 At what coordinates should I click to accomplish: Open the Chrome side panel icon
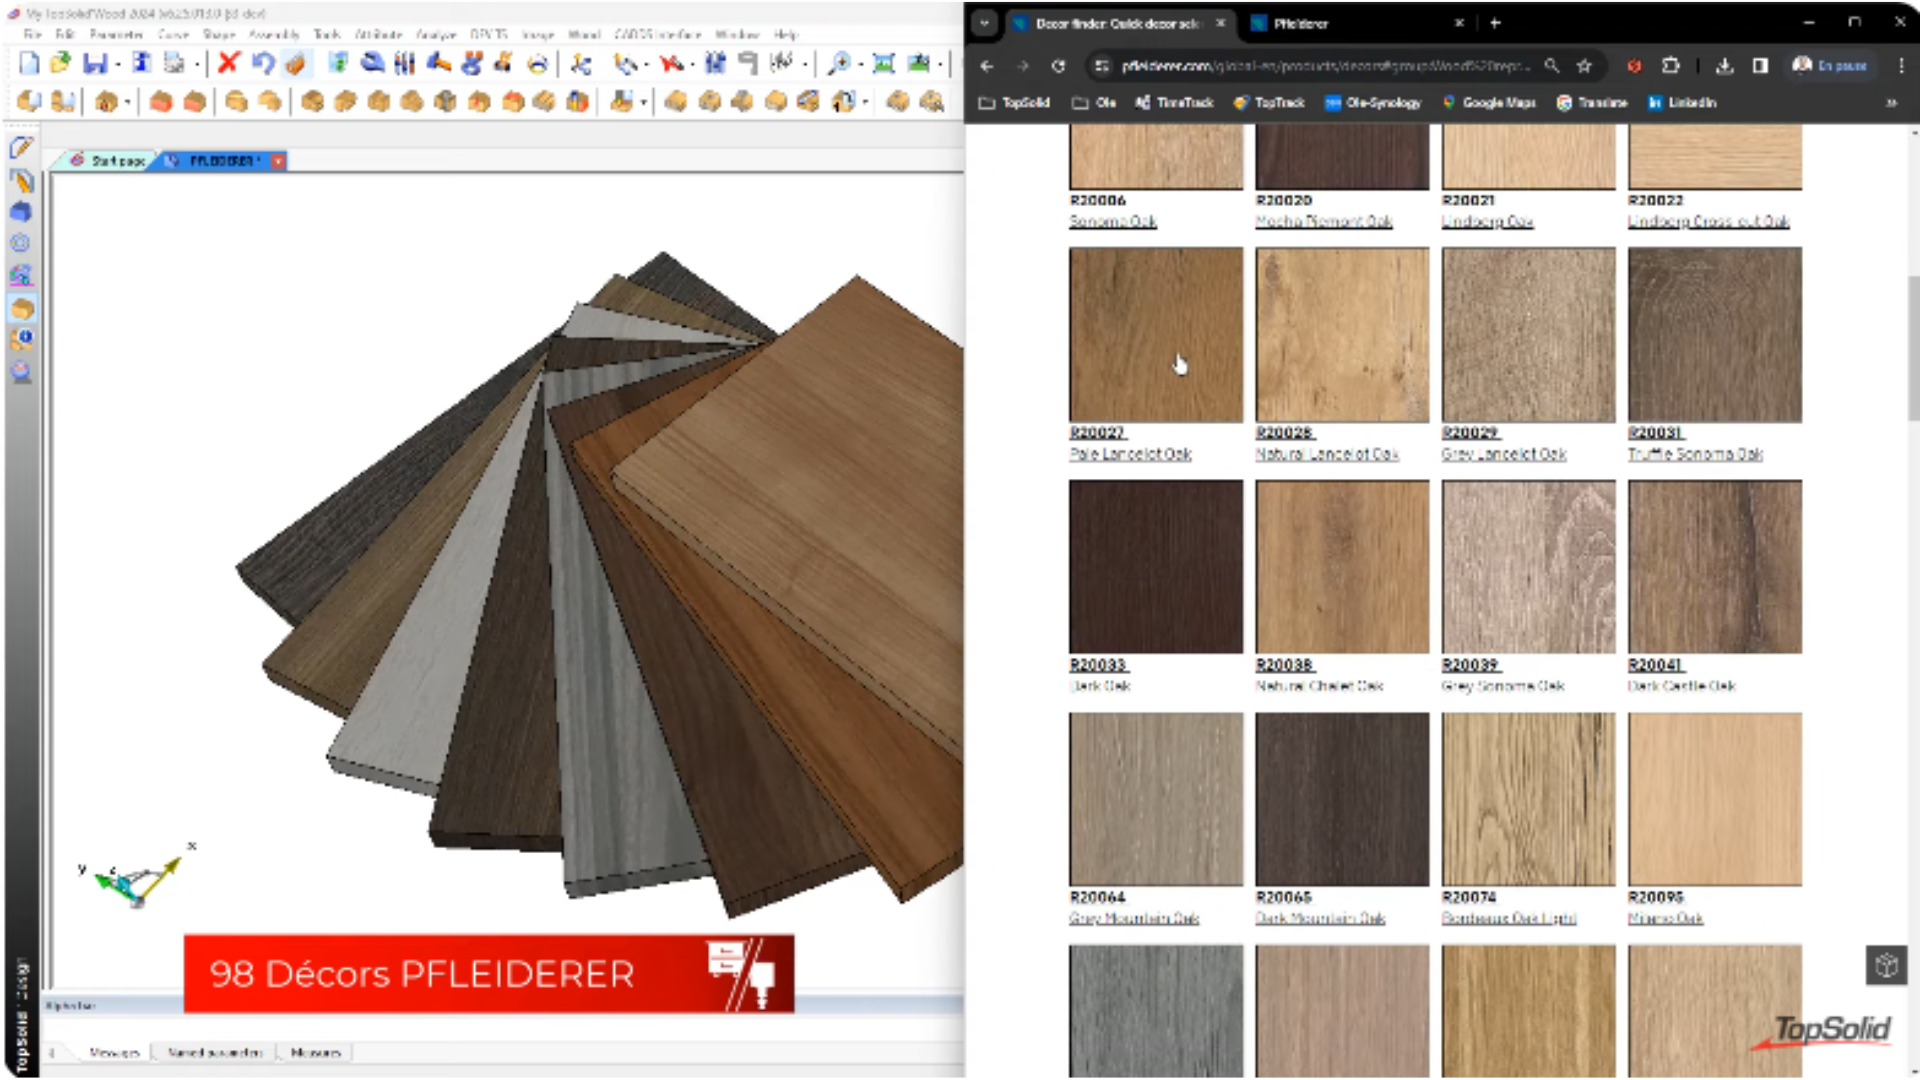[x=1760, y=66]
